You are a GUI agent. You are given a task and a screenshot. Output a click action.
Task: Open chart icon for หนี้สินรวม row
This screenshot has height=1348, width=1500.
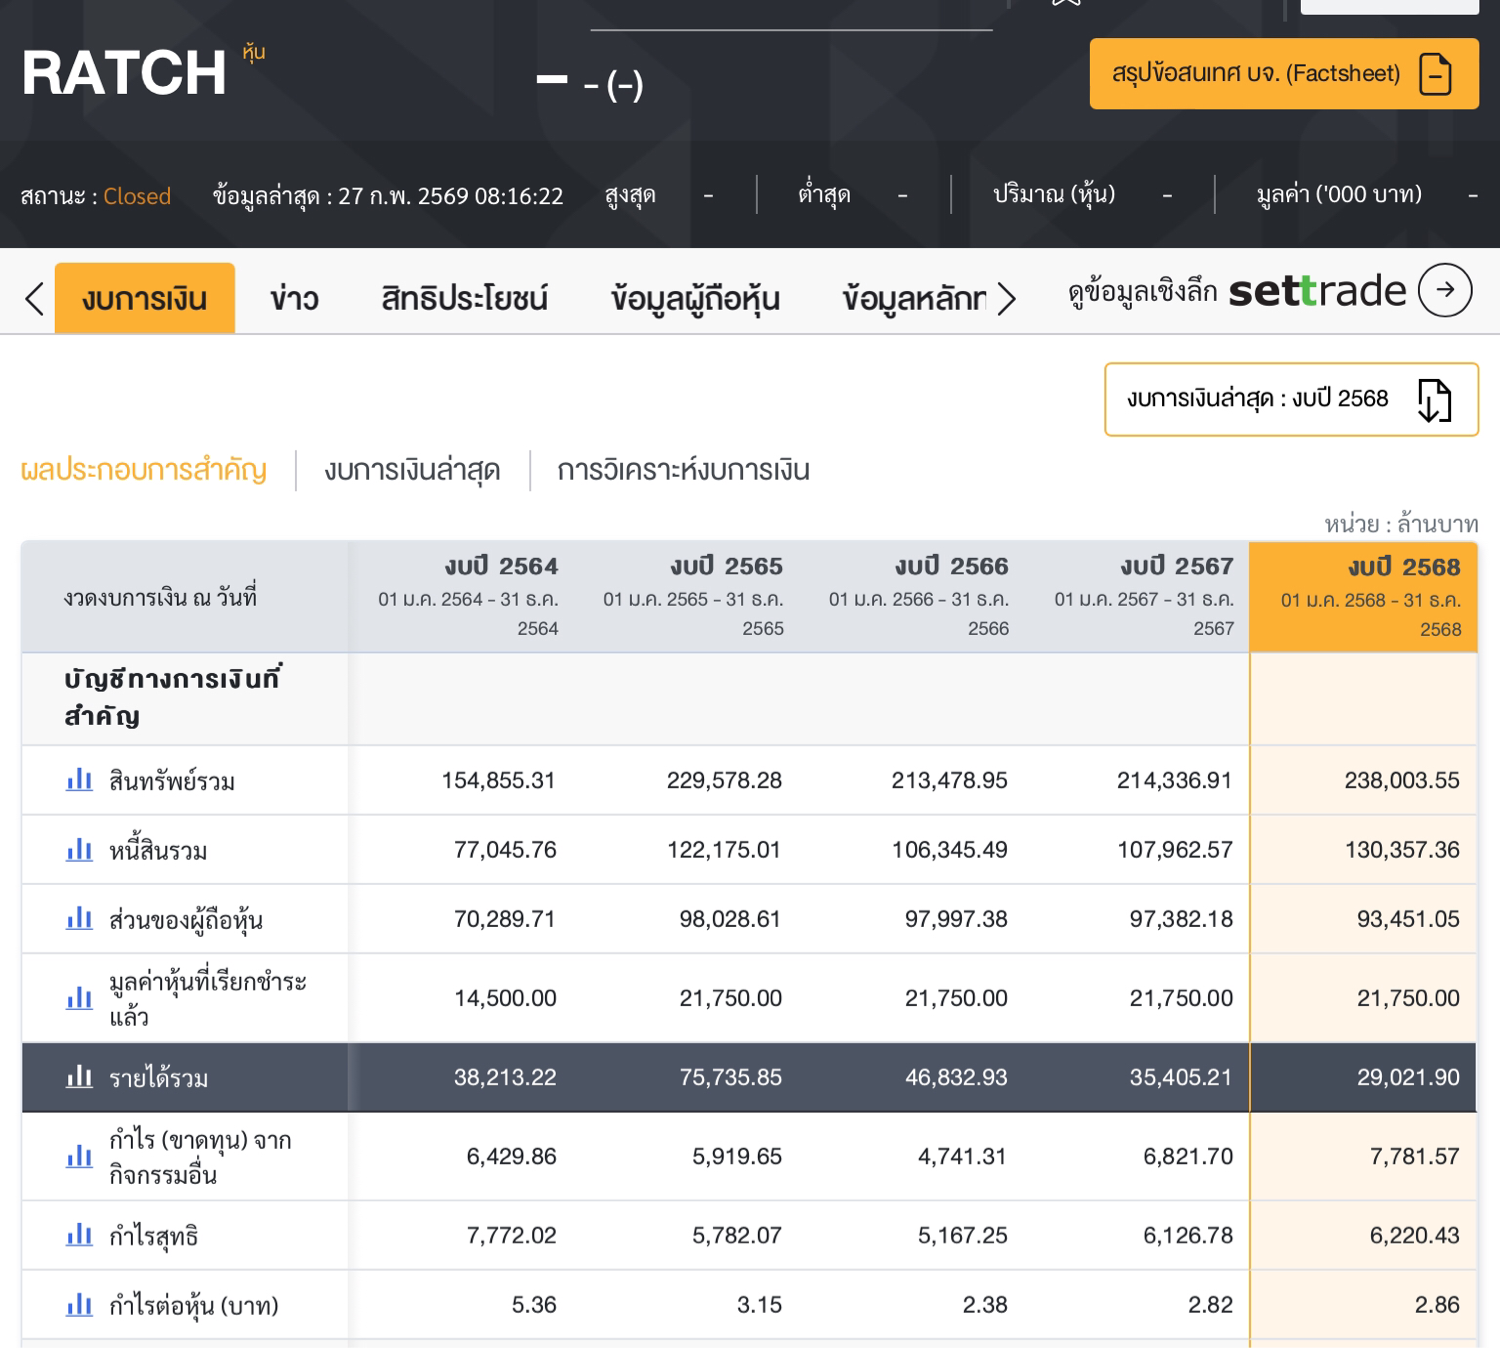click(x=79, y=850)
